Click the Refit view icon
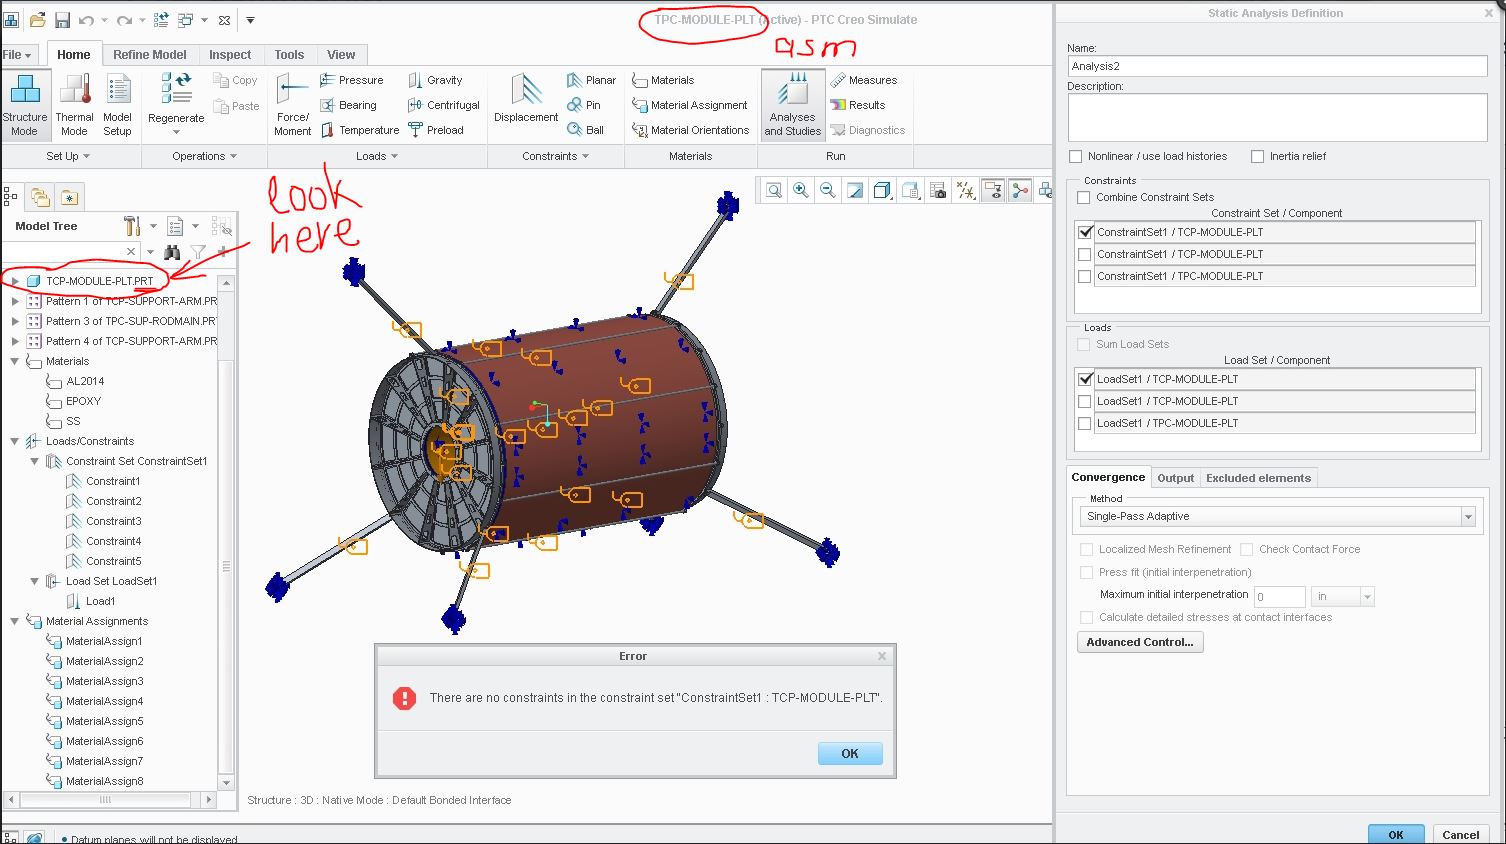 [774, 190]
